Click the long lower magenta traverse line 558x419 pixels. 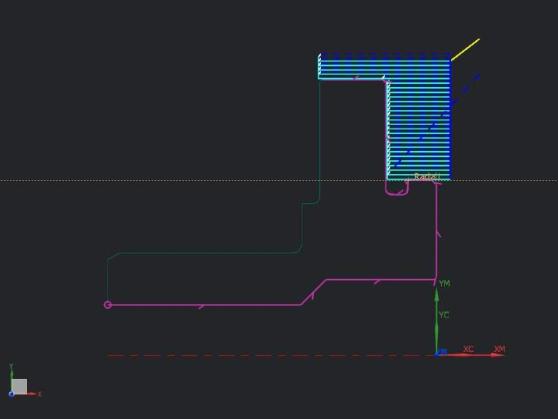pos(206,305)
